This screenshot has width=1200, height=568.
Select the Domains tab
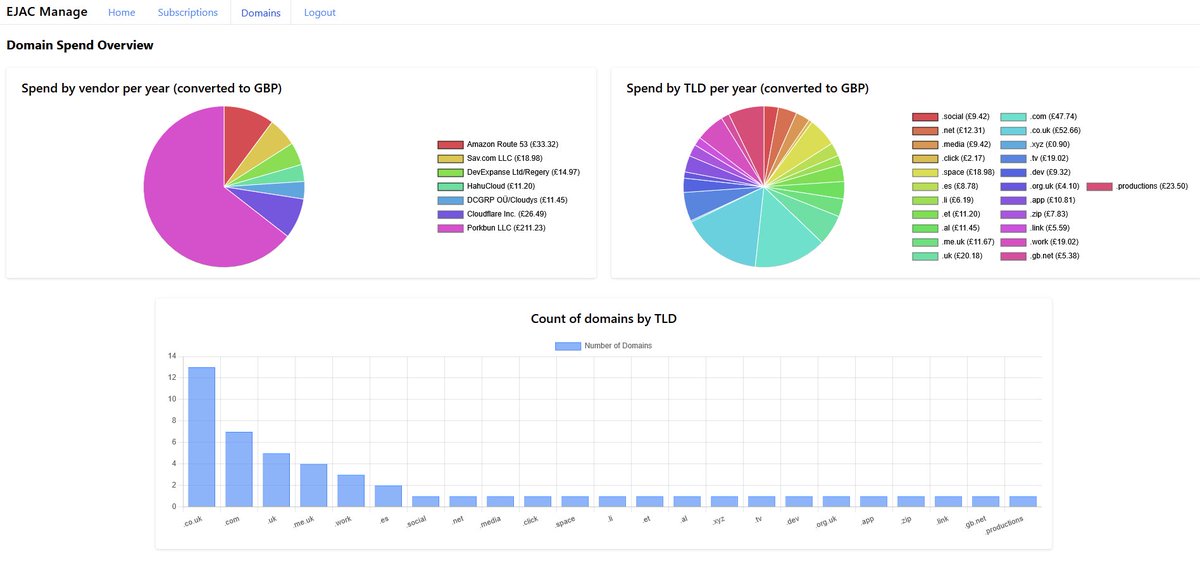point(261,13)
